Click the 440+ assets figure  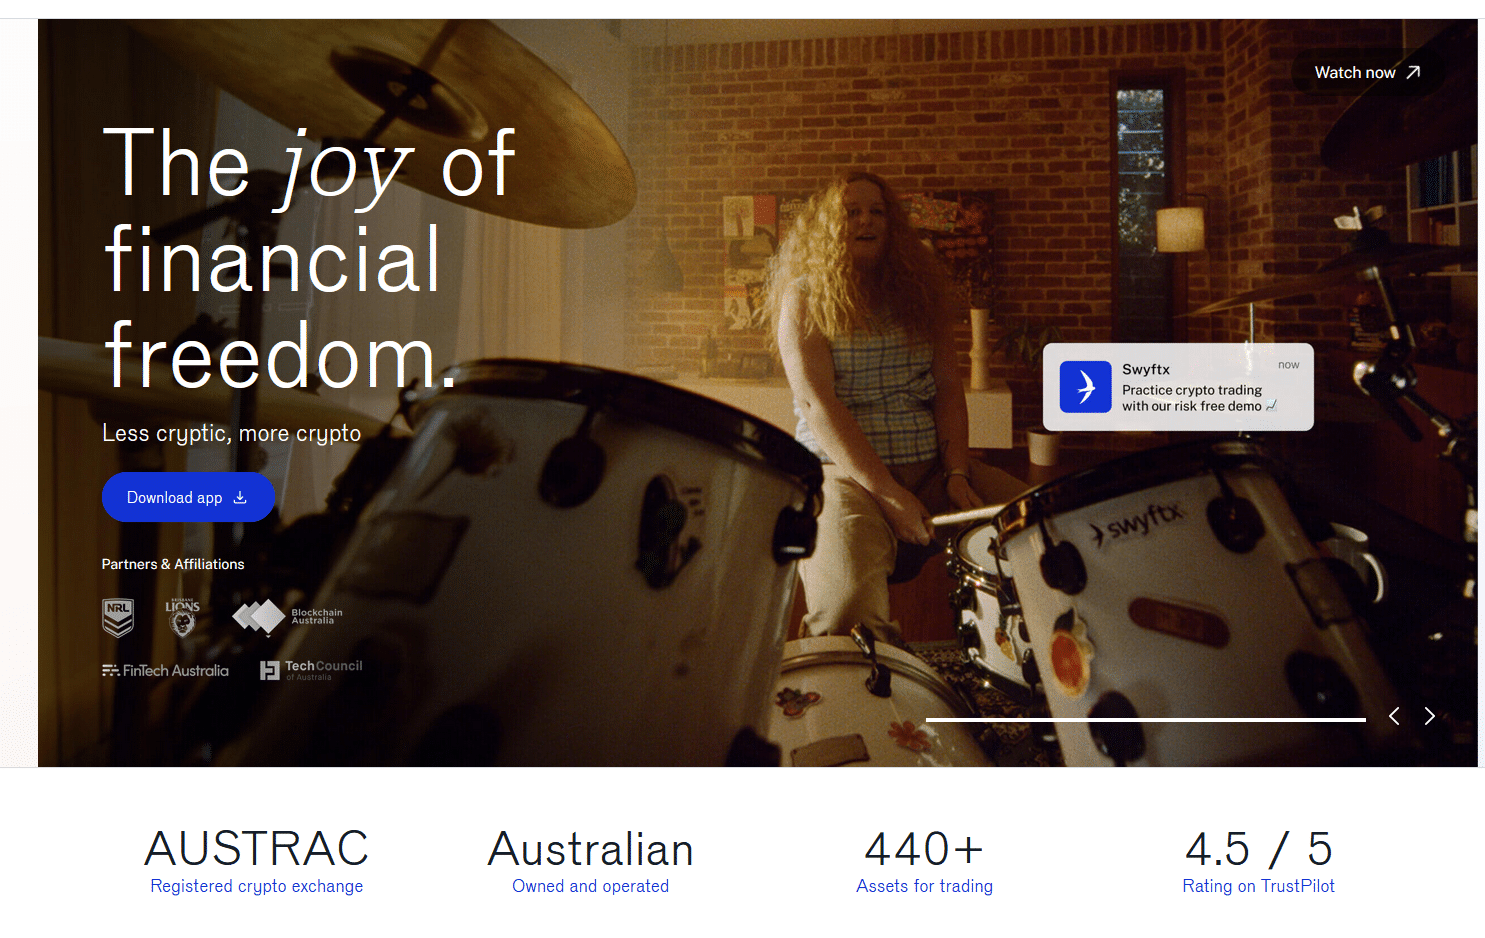pos(924,849)
